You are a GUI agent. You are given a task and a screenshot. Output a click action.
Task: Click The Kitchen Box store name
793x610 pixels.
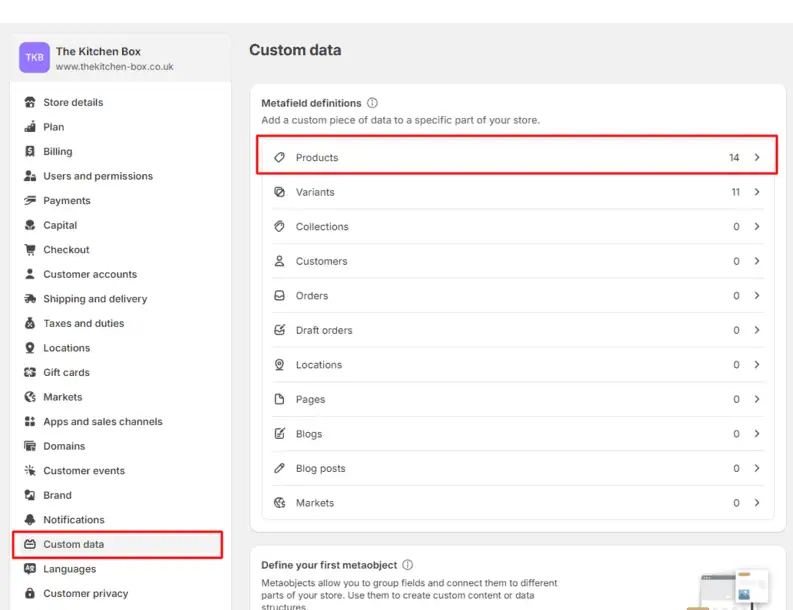coord(98,51)
